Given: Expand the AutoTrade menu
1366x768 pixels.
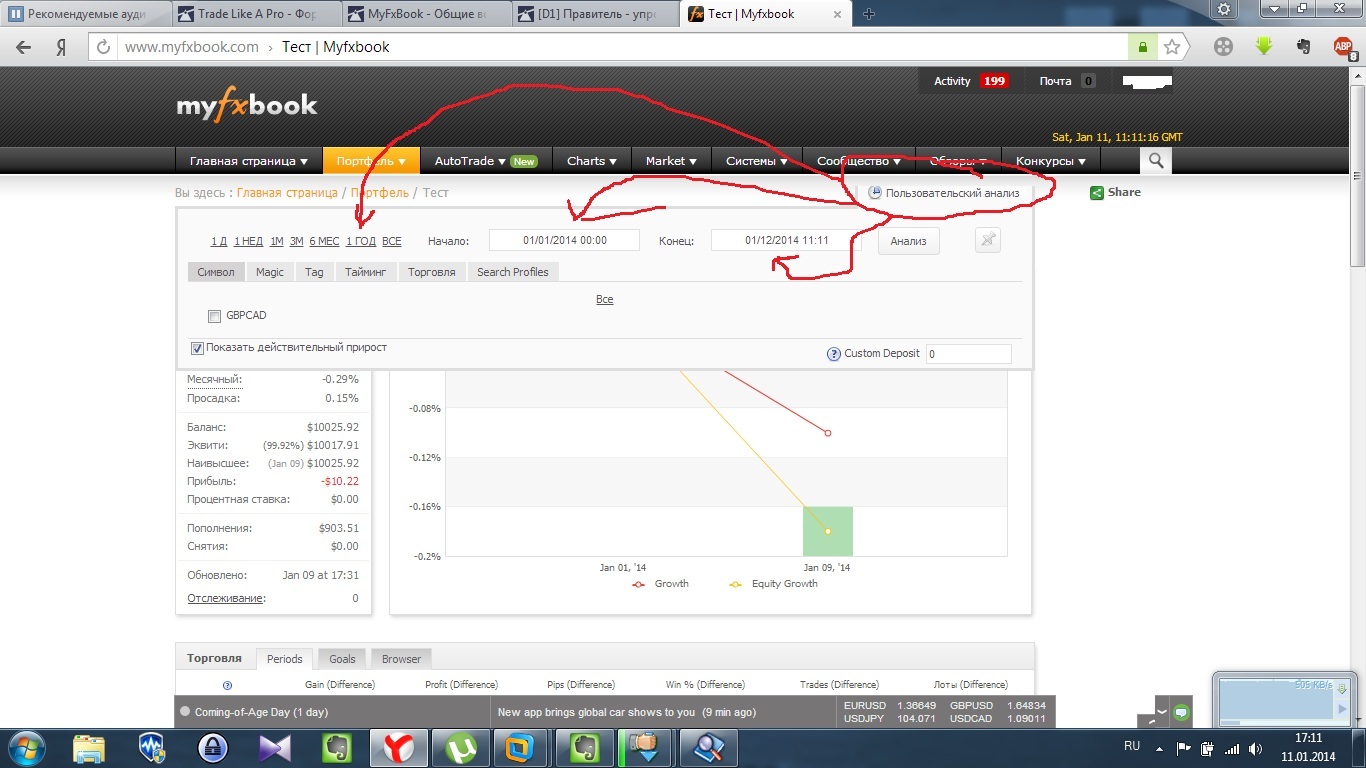Looking at the screenshot, I should pos(486,161).
